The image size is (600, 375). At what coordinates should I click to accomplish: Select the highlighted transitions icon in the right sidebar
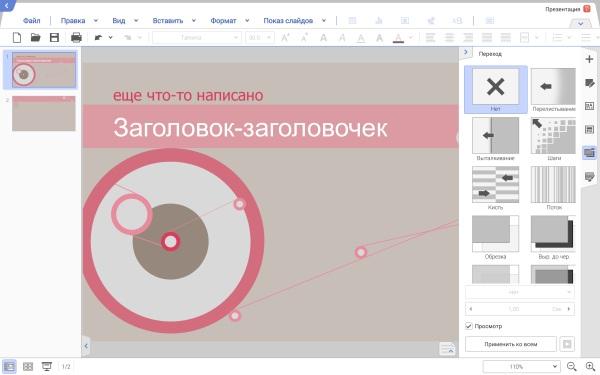[589, 153]
